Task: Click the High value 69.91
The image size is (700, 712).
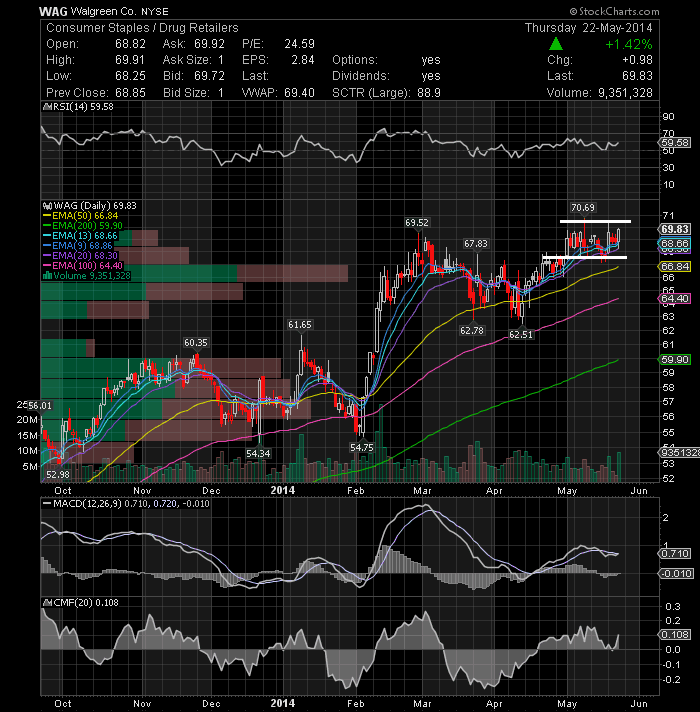Action: pyautogui.click(x=130, y=60)
